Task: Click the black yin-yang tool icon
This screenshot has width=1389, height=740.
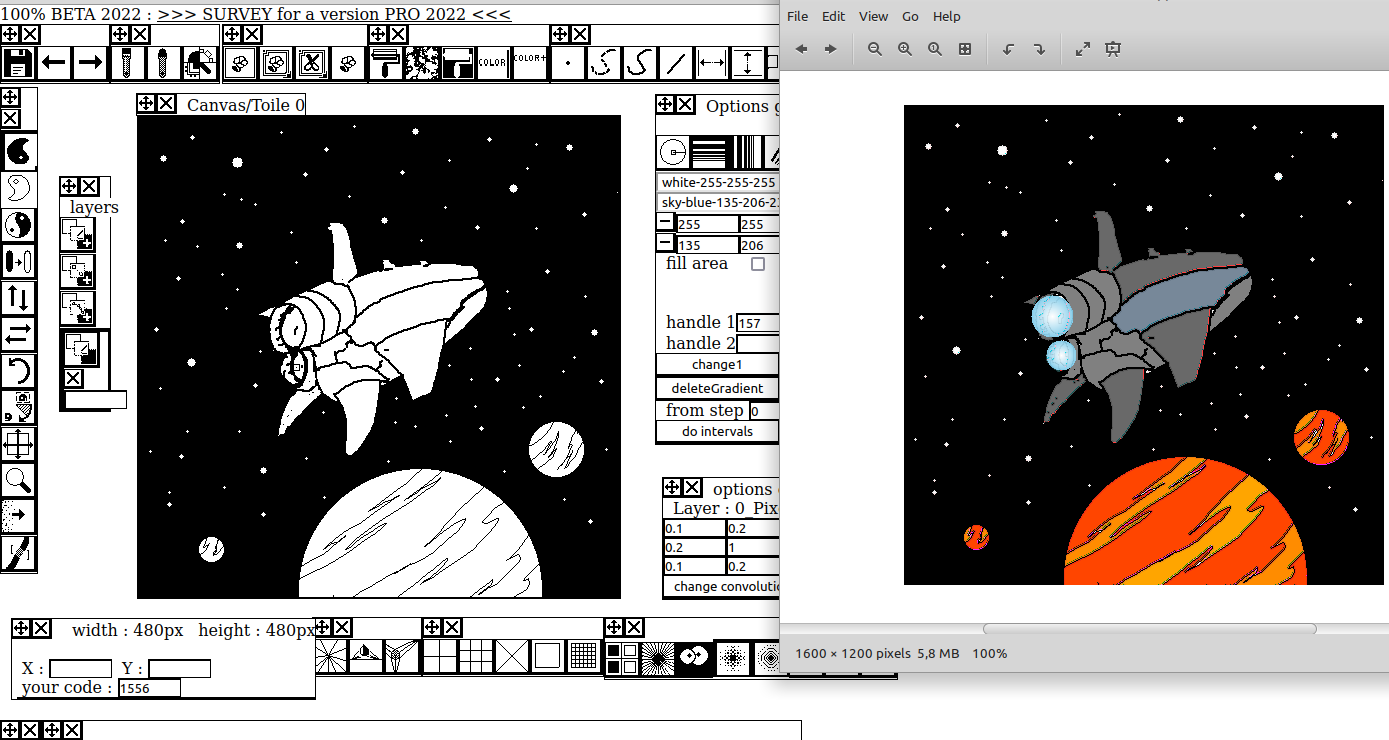Action: click(x=18, y=152)
